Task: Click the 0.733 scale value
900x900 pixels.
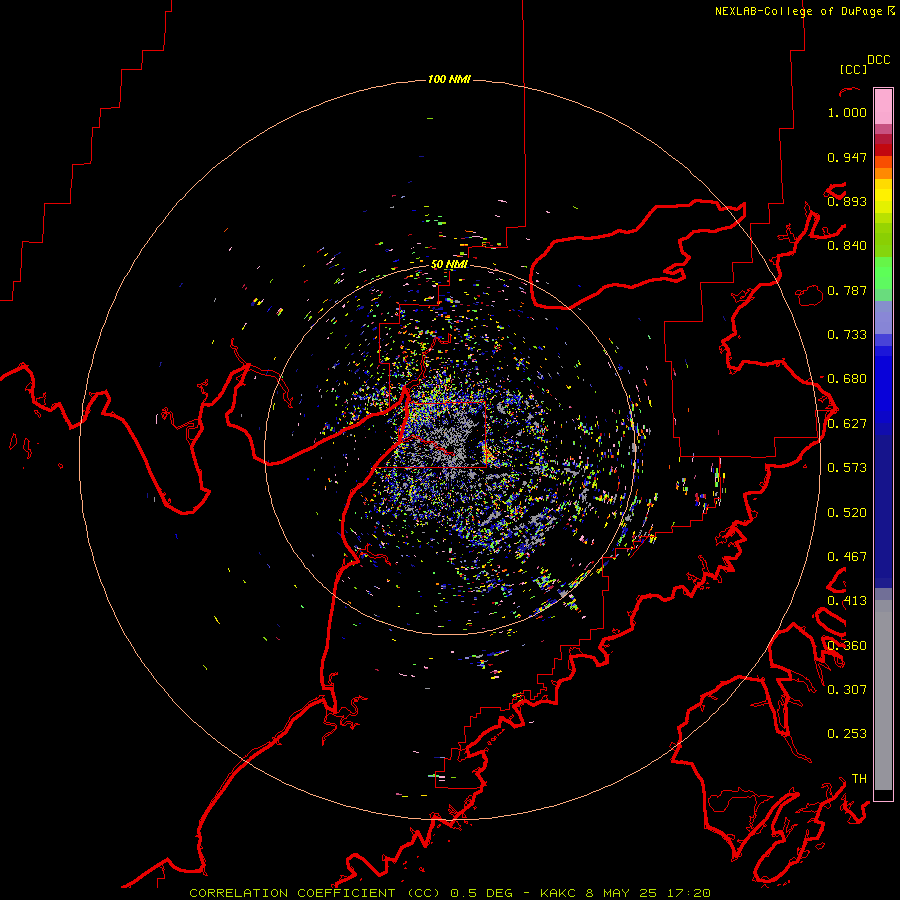Action: point(847,335)
